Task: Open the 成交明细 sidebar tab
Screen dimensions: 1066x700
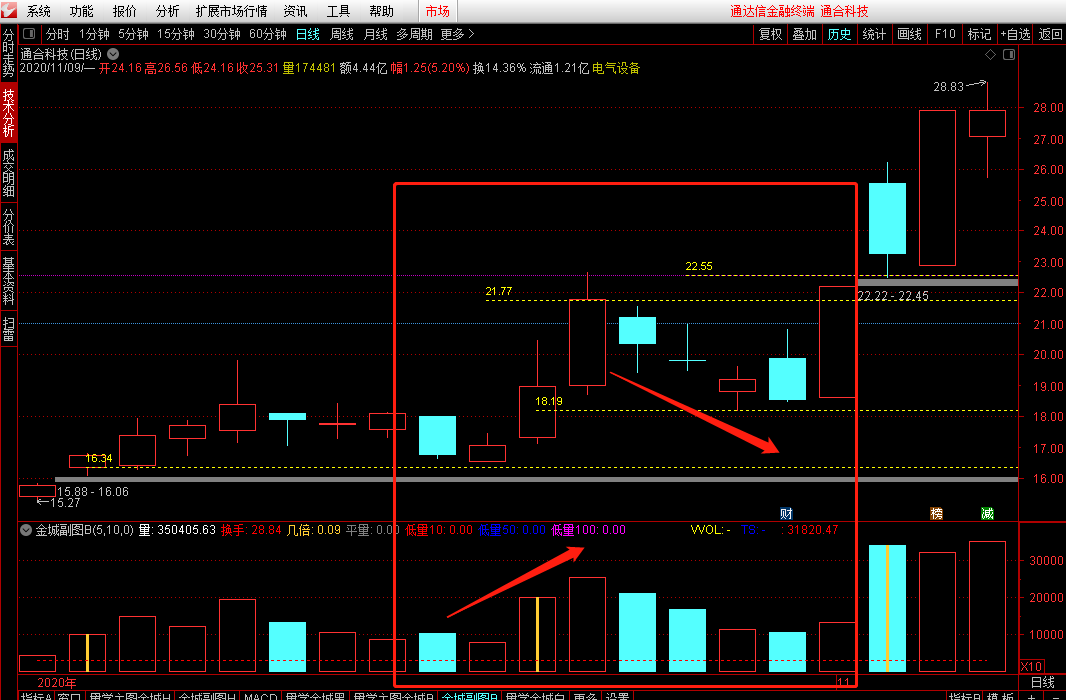Action: pos(9,173)
